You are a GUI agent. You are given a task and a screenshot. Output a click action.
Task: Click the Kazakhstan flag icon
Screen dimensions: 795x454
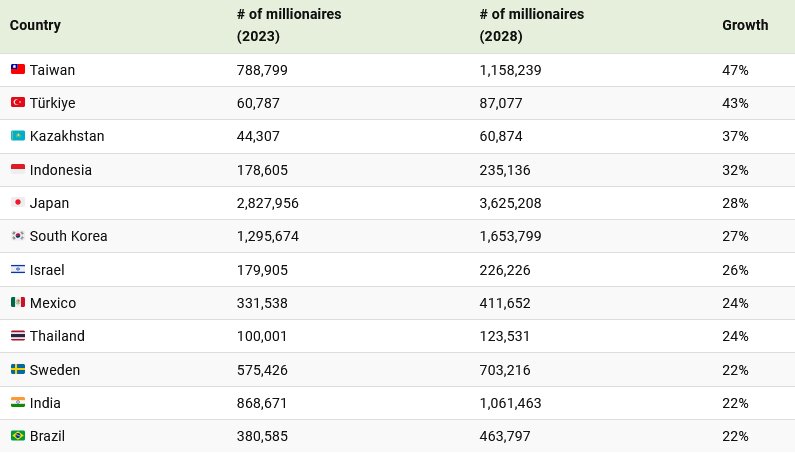(17, 136)
